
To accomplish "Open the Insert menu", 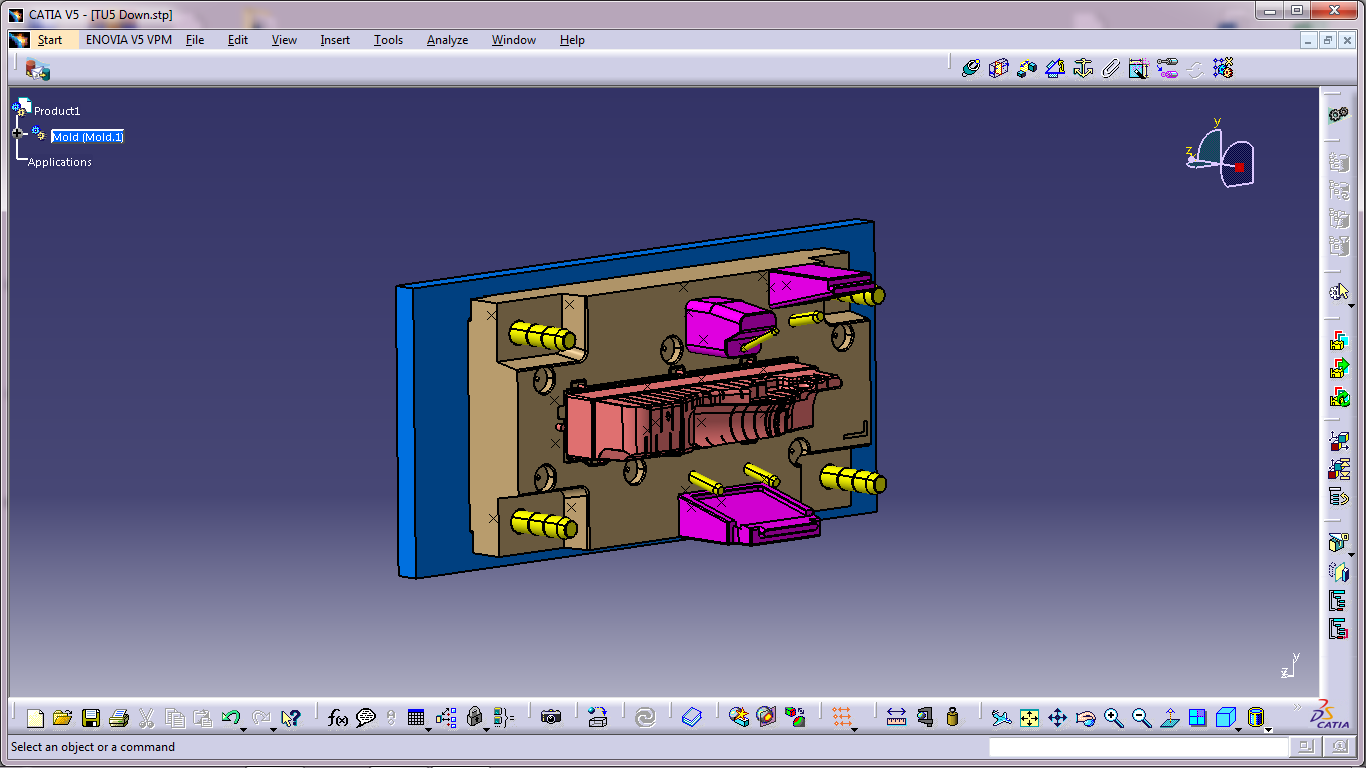I will pyautogui.click(x=335, y=40).
